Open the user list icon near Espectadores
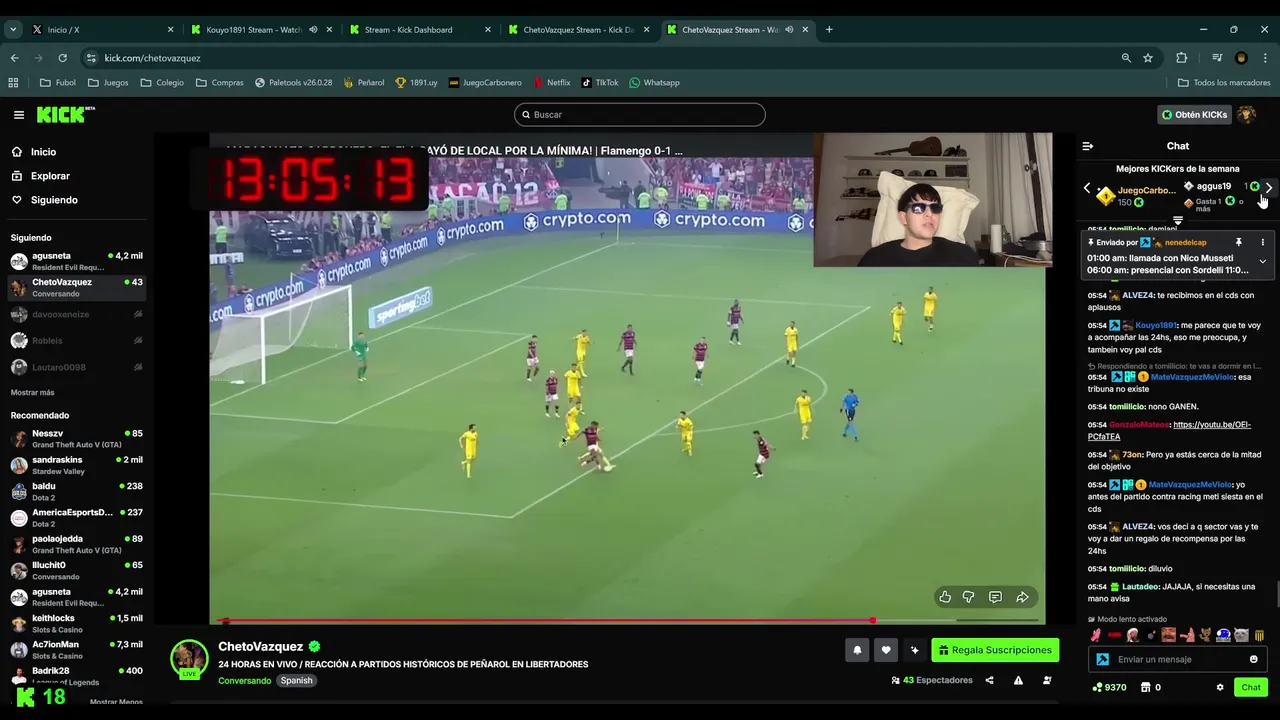 [1047, 680]
